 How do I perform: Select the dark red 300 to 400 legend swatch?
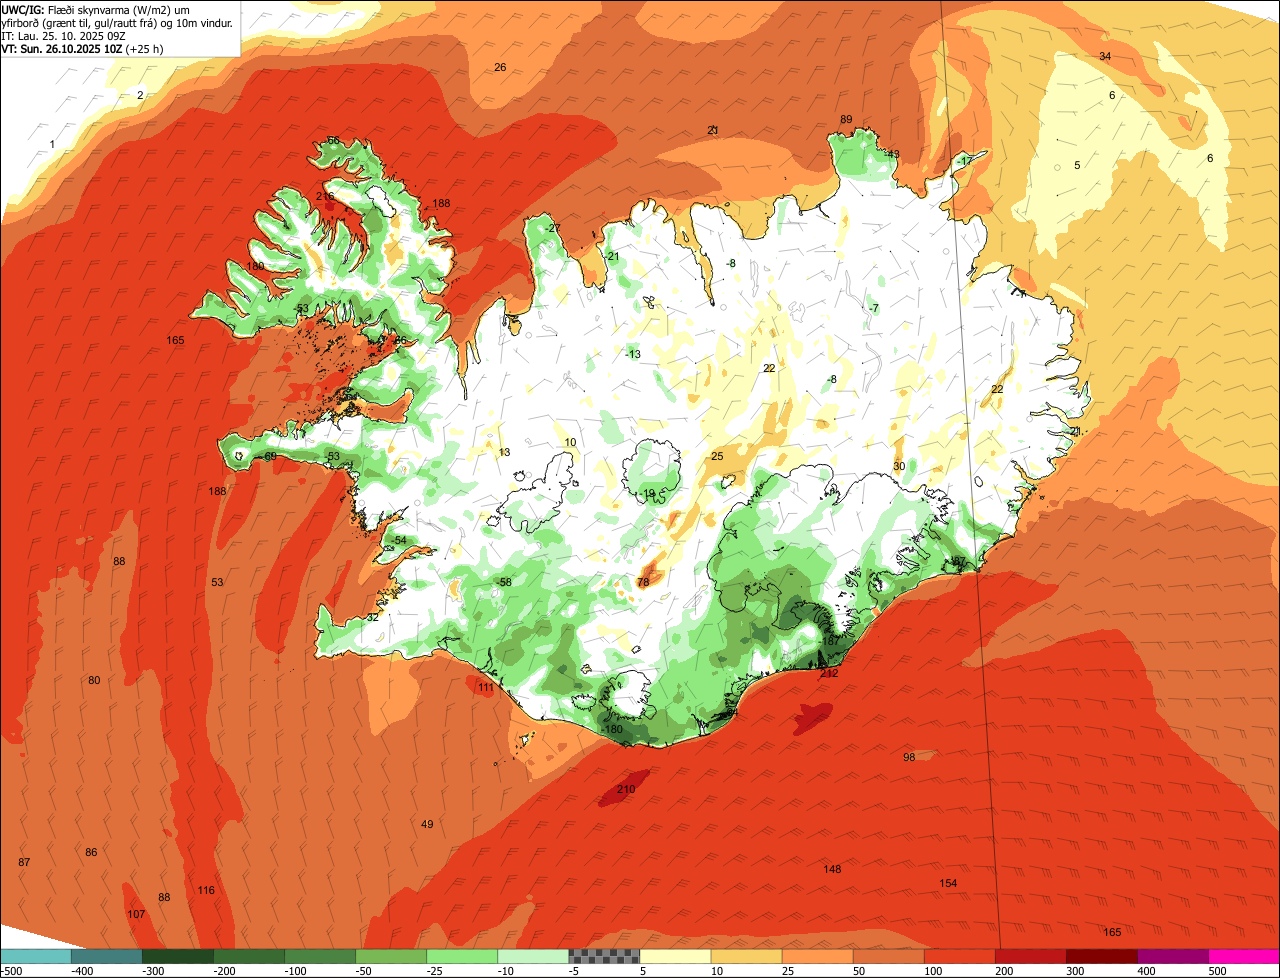tap(1101, 956)
